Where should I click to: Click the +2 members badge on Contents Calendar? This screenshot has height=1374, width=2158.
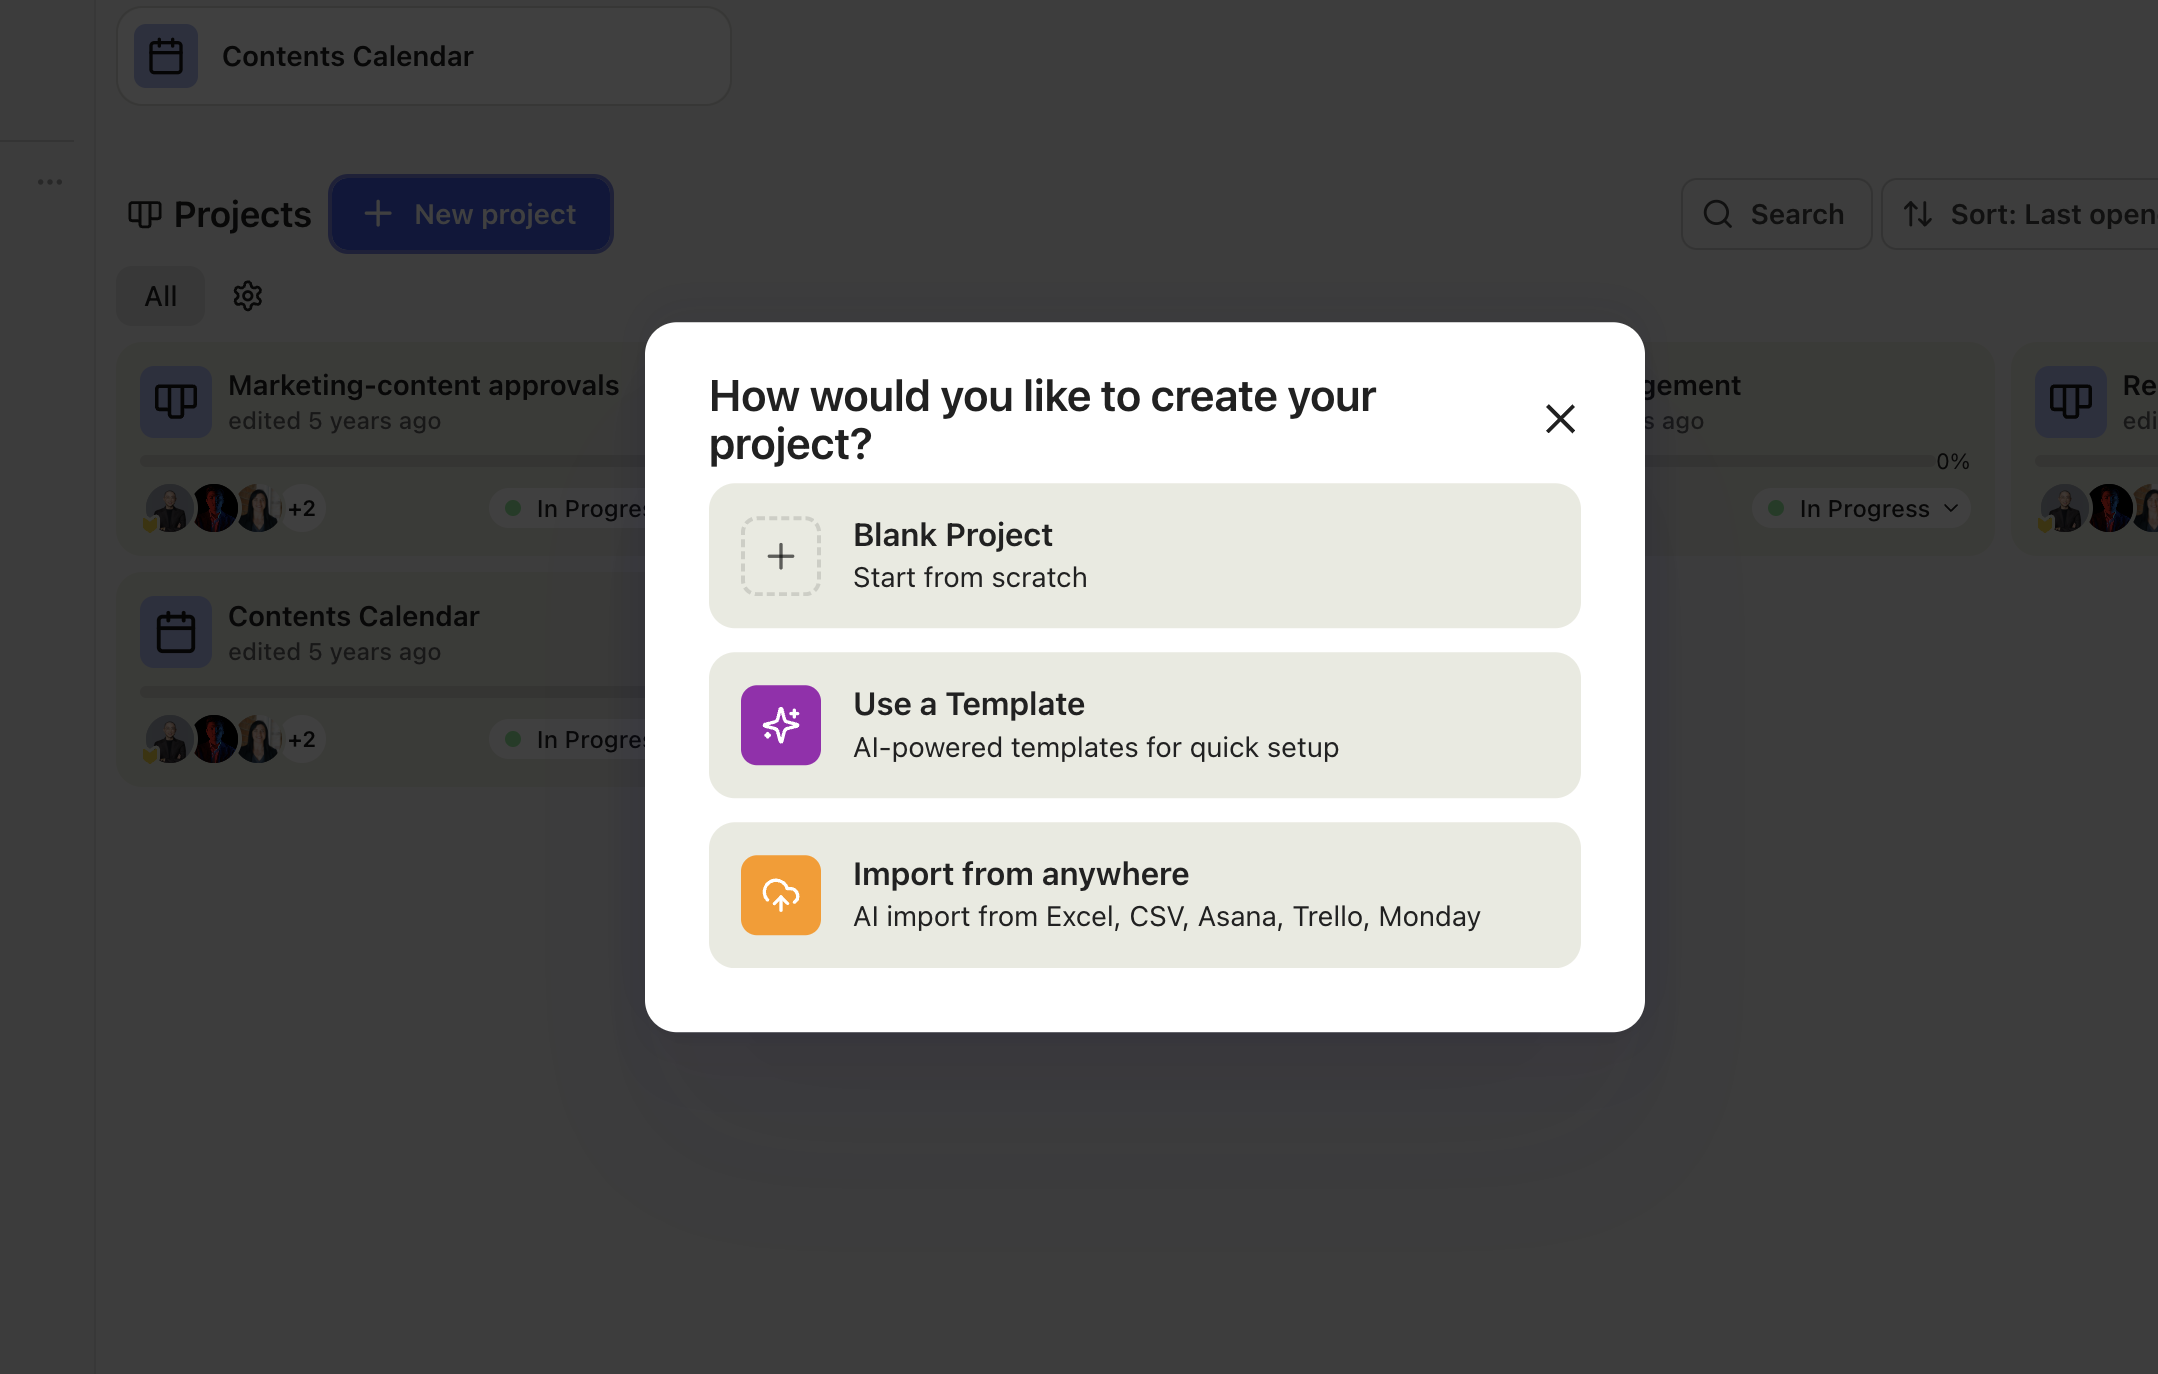301,740
